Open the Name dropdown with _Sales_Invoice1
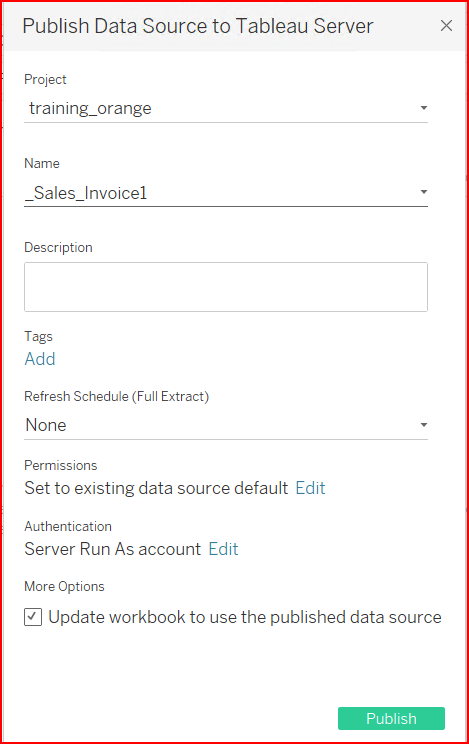This screenshot has height=744, width=469. [x=226, y=193]
